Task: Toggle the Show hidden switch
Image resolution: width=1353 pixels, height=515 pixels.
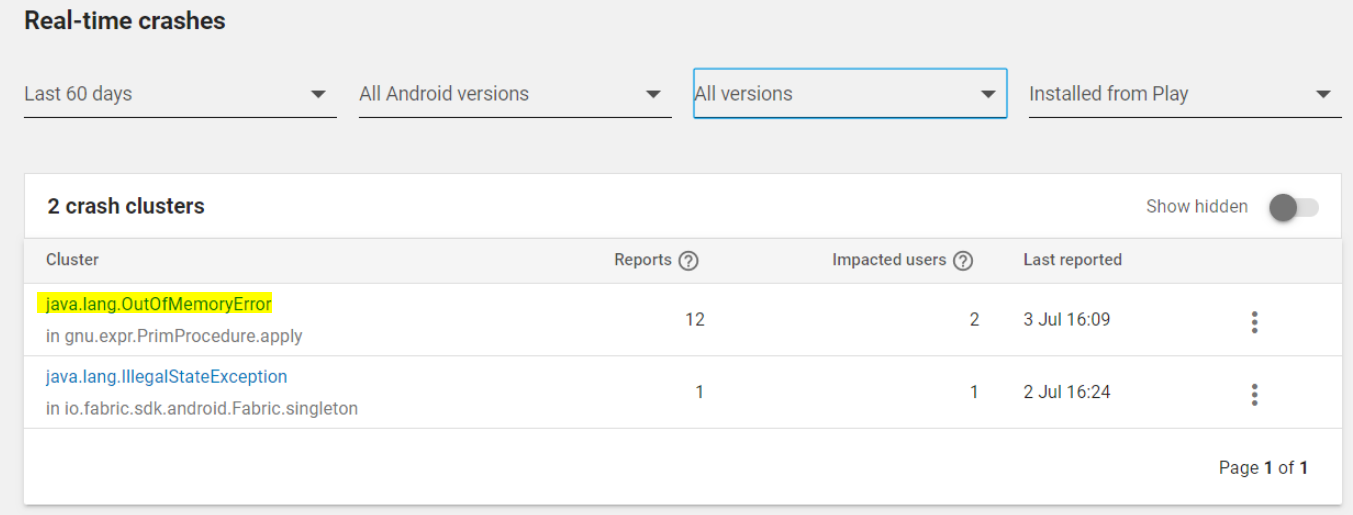Action: pyautogui.click(x=1293, y=207)
